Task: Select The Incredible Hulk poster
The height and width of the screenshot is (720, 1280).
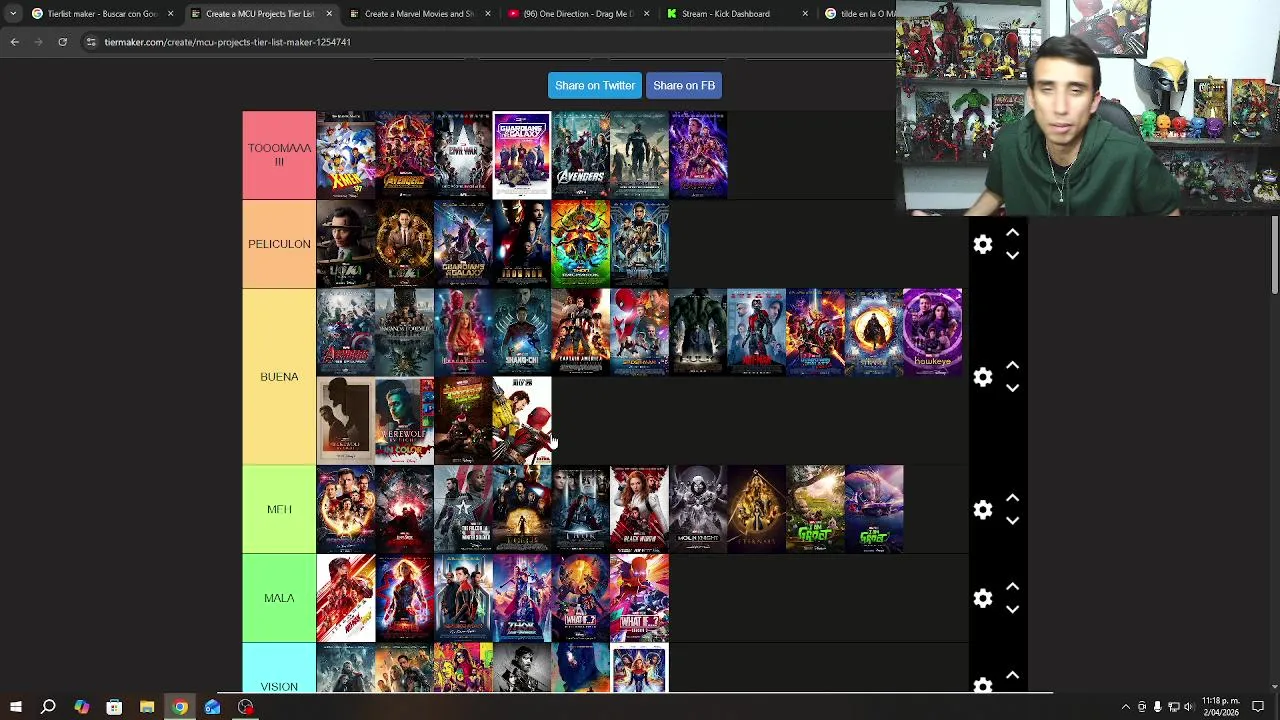Action: (x=698, y=332)
